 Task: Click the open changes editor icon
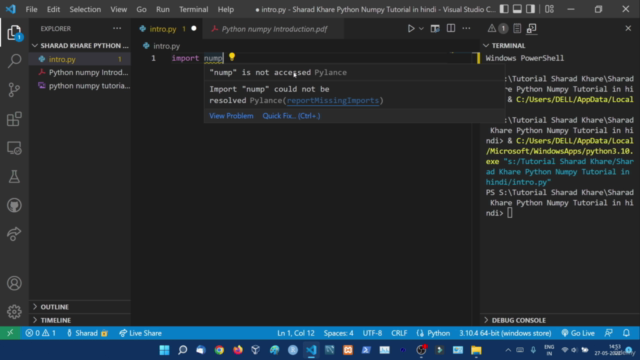tap(435, 29)
